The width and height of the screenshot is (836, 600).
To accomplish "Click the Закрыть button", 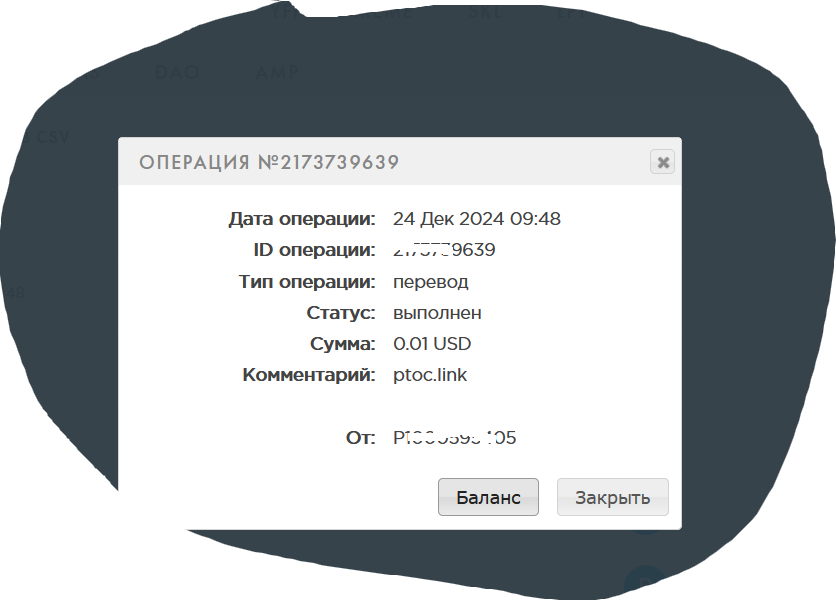I will (x=613, y=497).
